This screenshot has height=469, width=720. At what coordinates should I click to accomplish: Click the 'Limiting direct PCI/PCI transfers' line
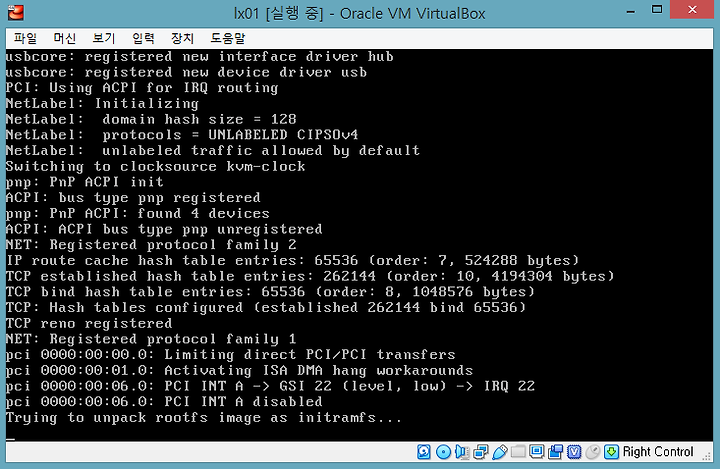click(231, 355)
